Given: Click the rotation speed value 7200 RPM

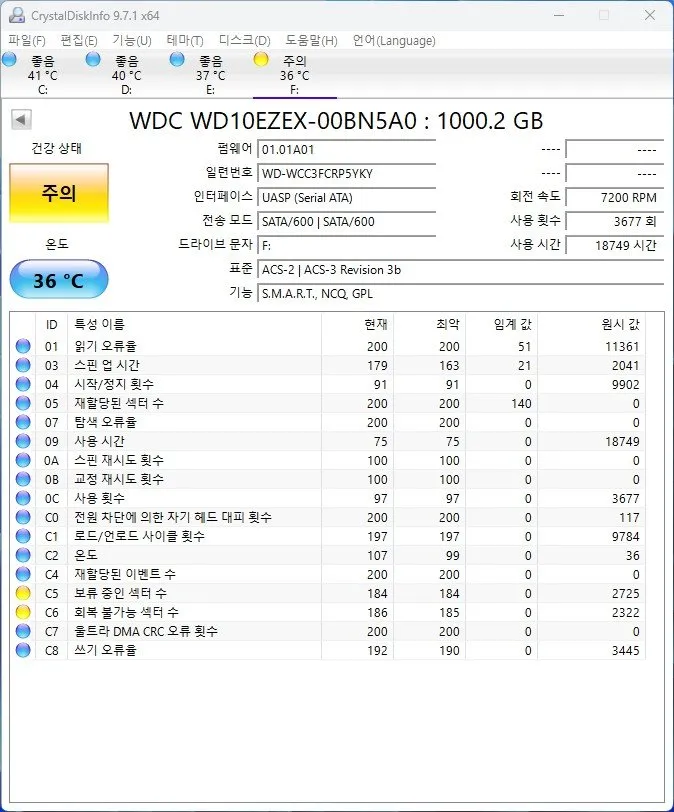Looking at the screenshot, I should (614, 197).
